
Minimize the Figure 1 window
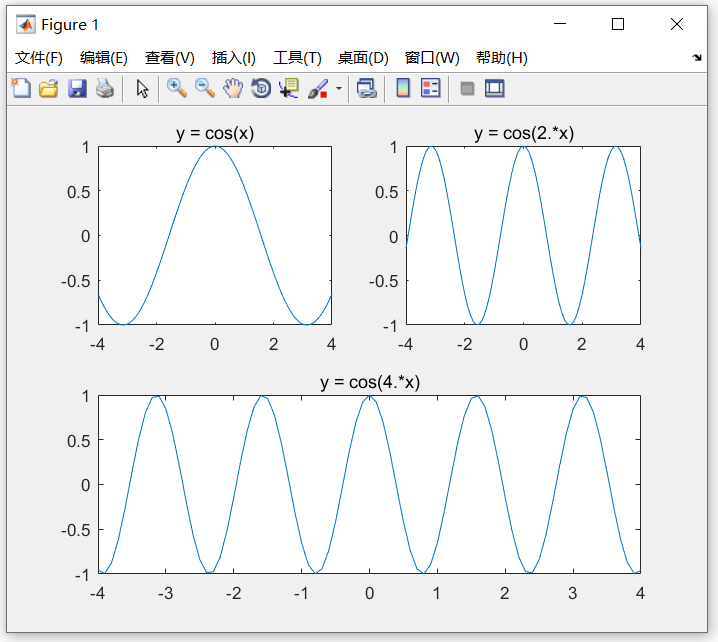(x=560, y=24)
